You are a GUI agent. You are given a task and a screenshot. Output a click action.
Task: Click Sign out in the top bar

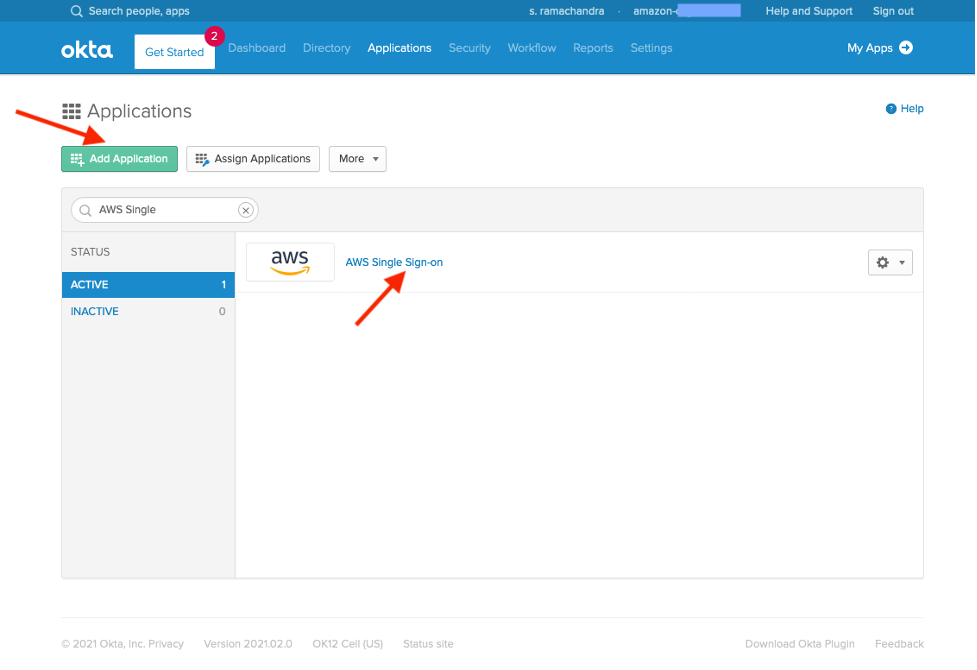point(892,11)
